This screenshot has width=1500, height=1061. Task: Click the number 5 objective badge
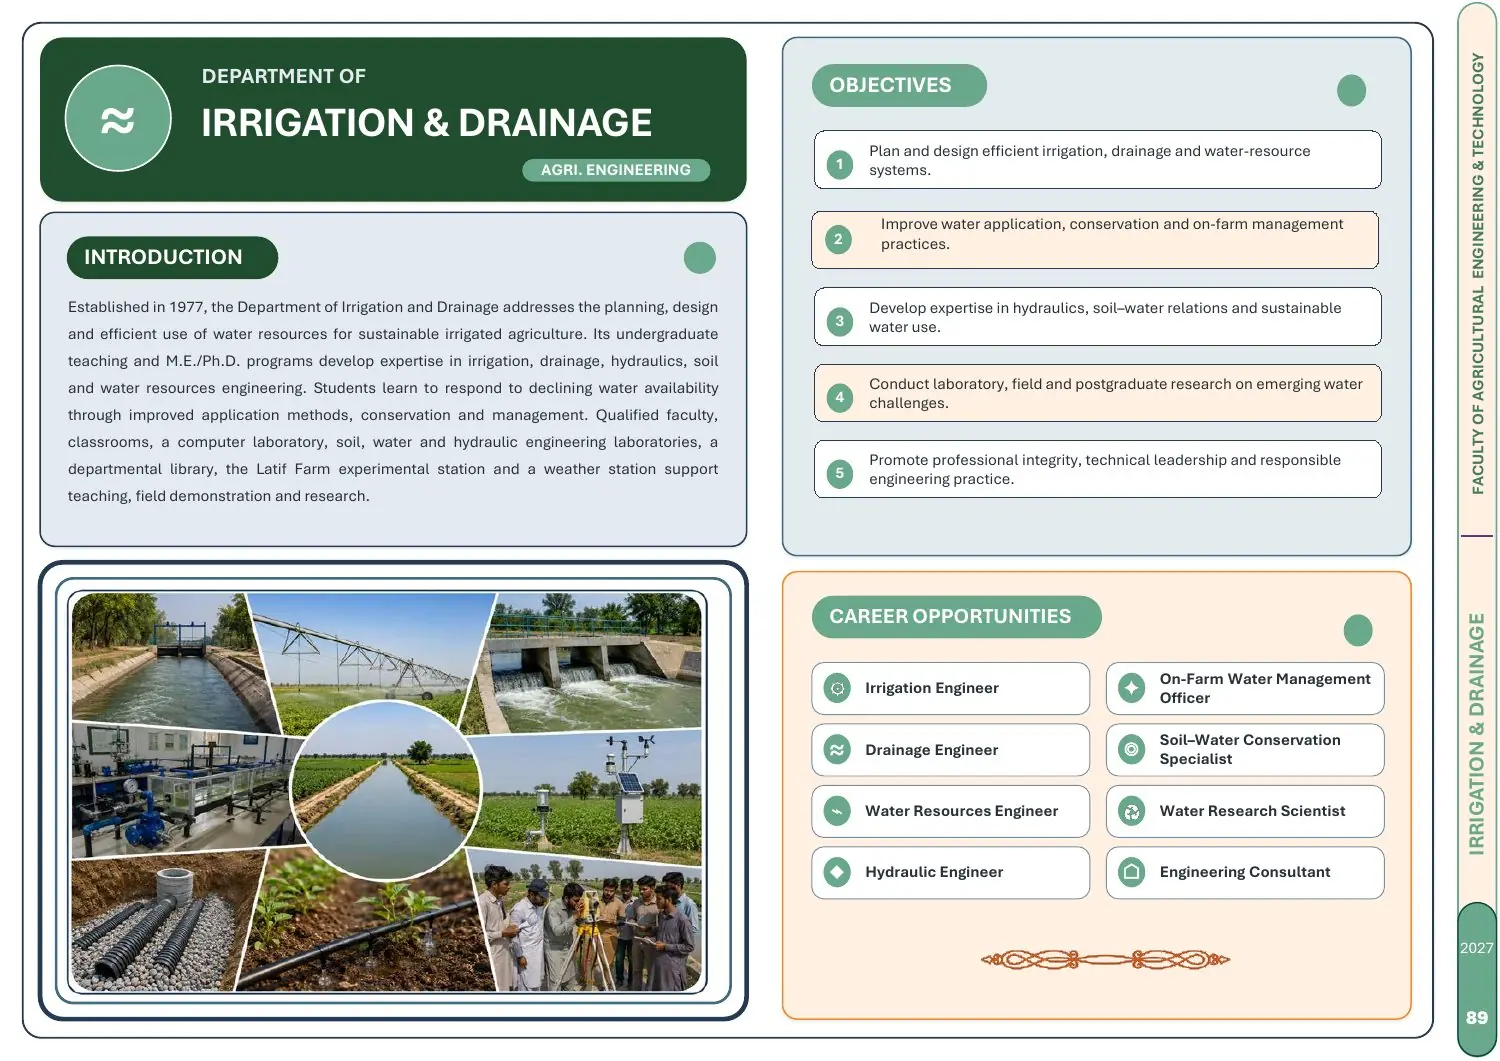coord(840,473)
